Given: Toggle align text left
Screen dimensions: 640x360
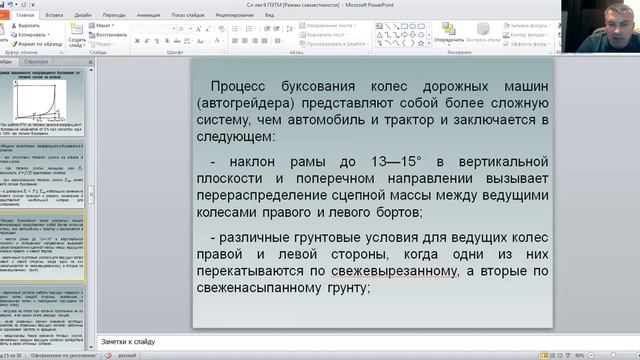Looking at the screenshot, I should pos(235,41).
